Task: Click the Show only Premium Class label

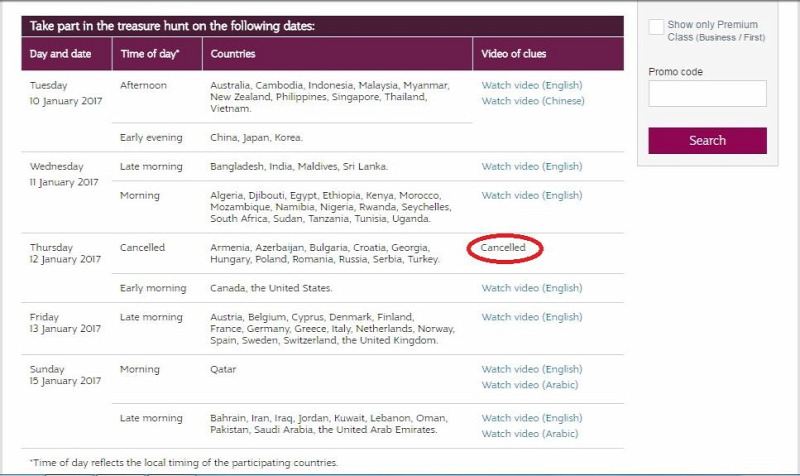Action: [716, 31]
